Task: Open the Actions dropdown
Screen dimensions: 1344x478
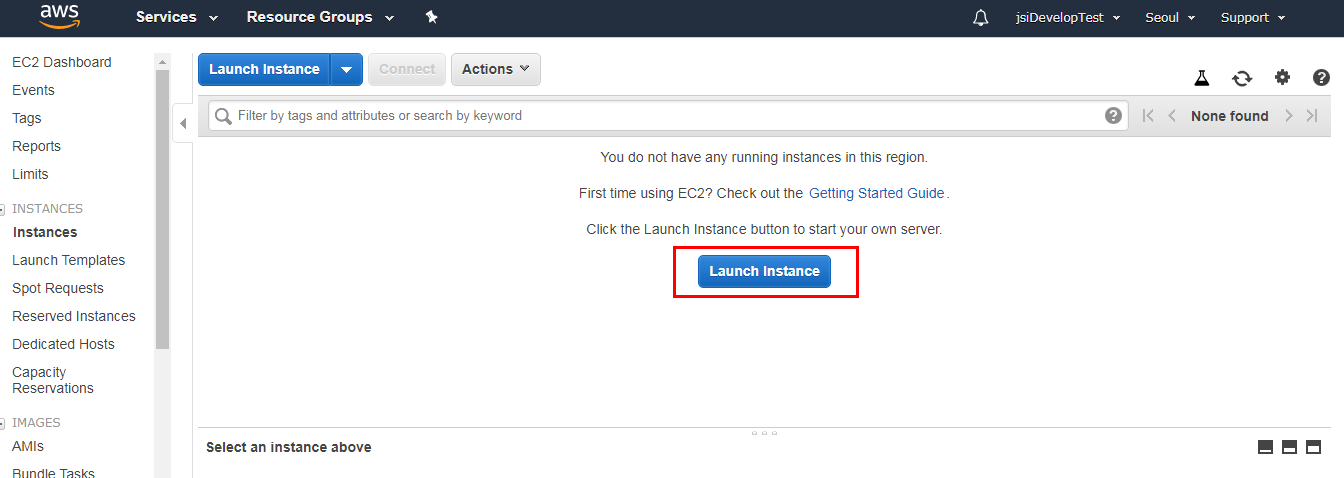Action: click(x=496, y=69)
